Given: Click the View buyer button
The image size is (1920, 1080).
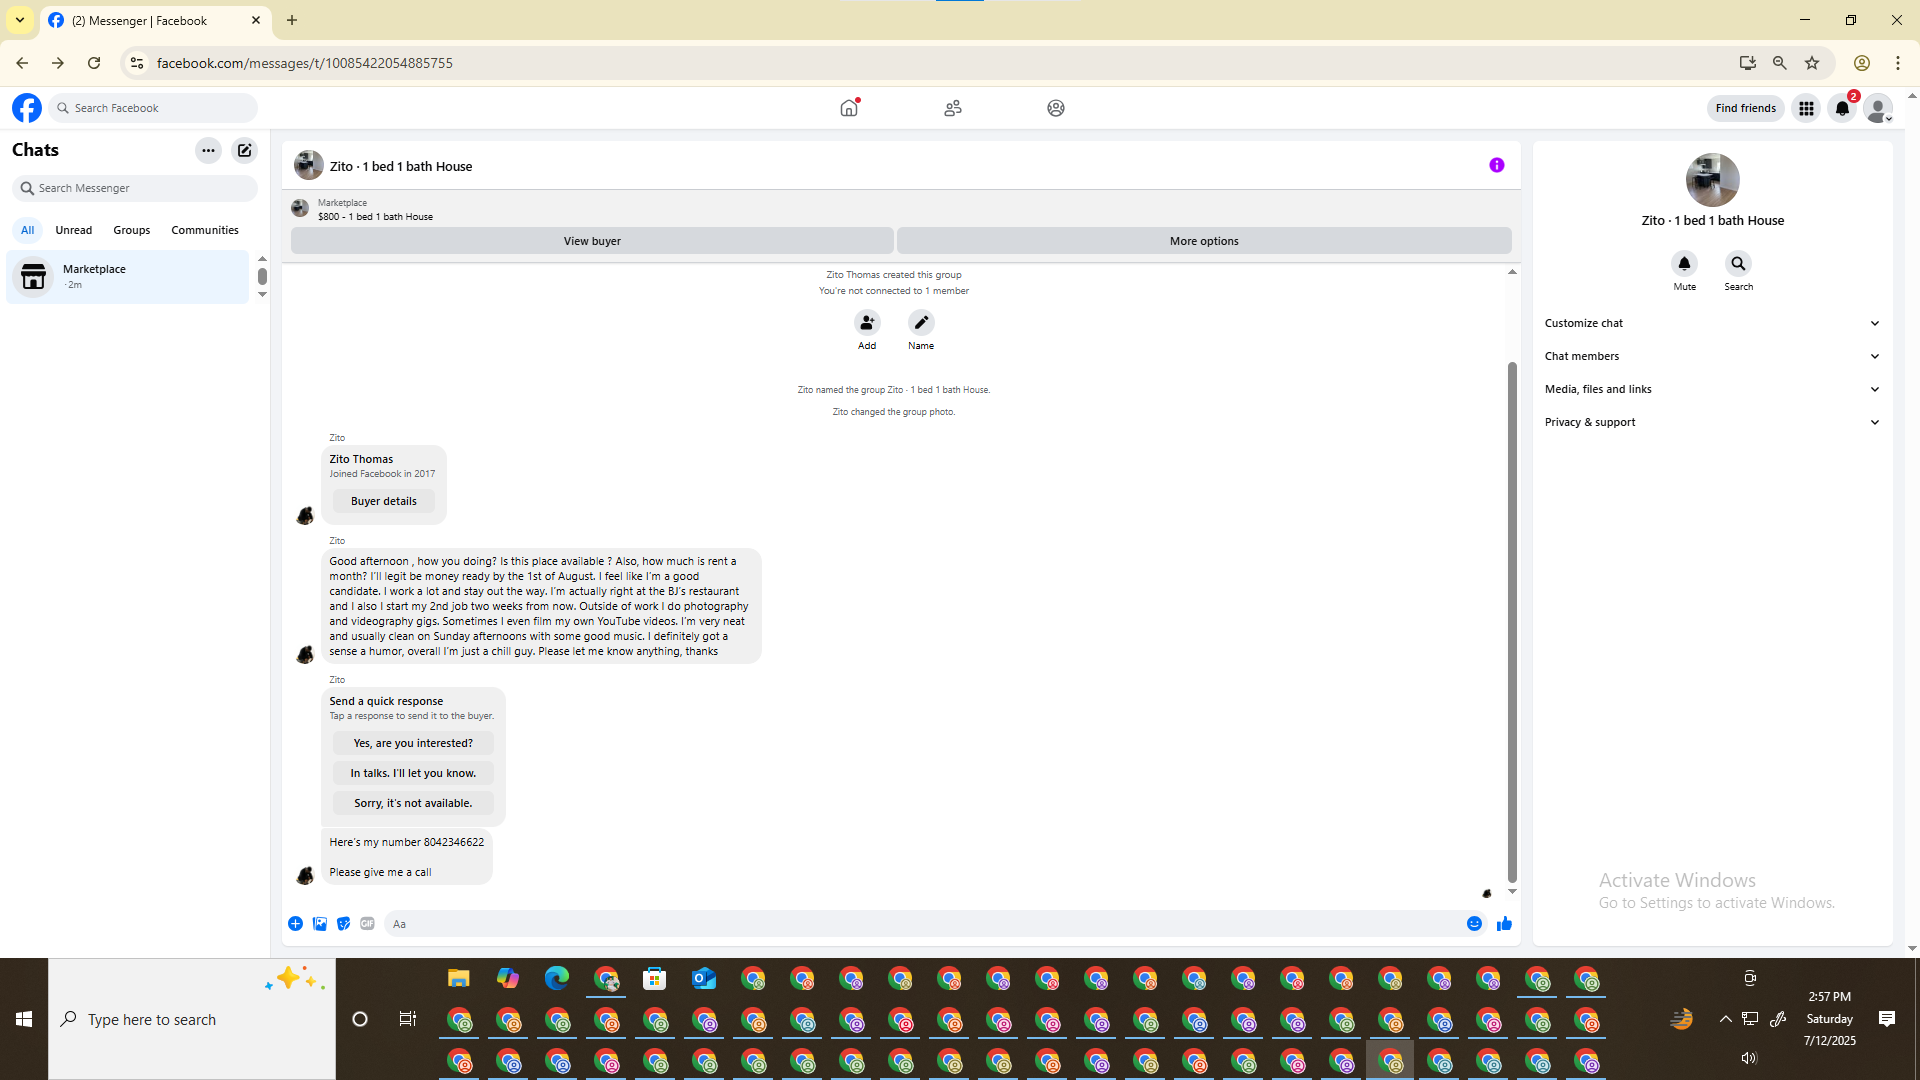Looking at the screenshot, I should 592,241.
